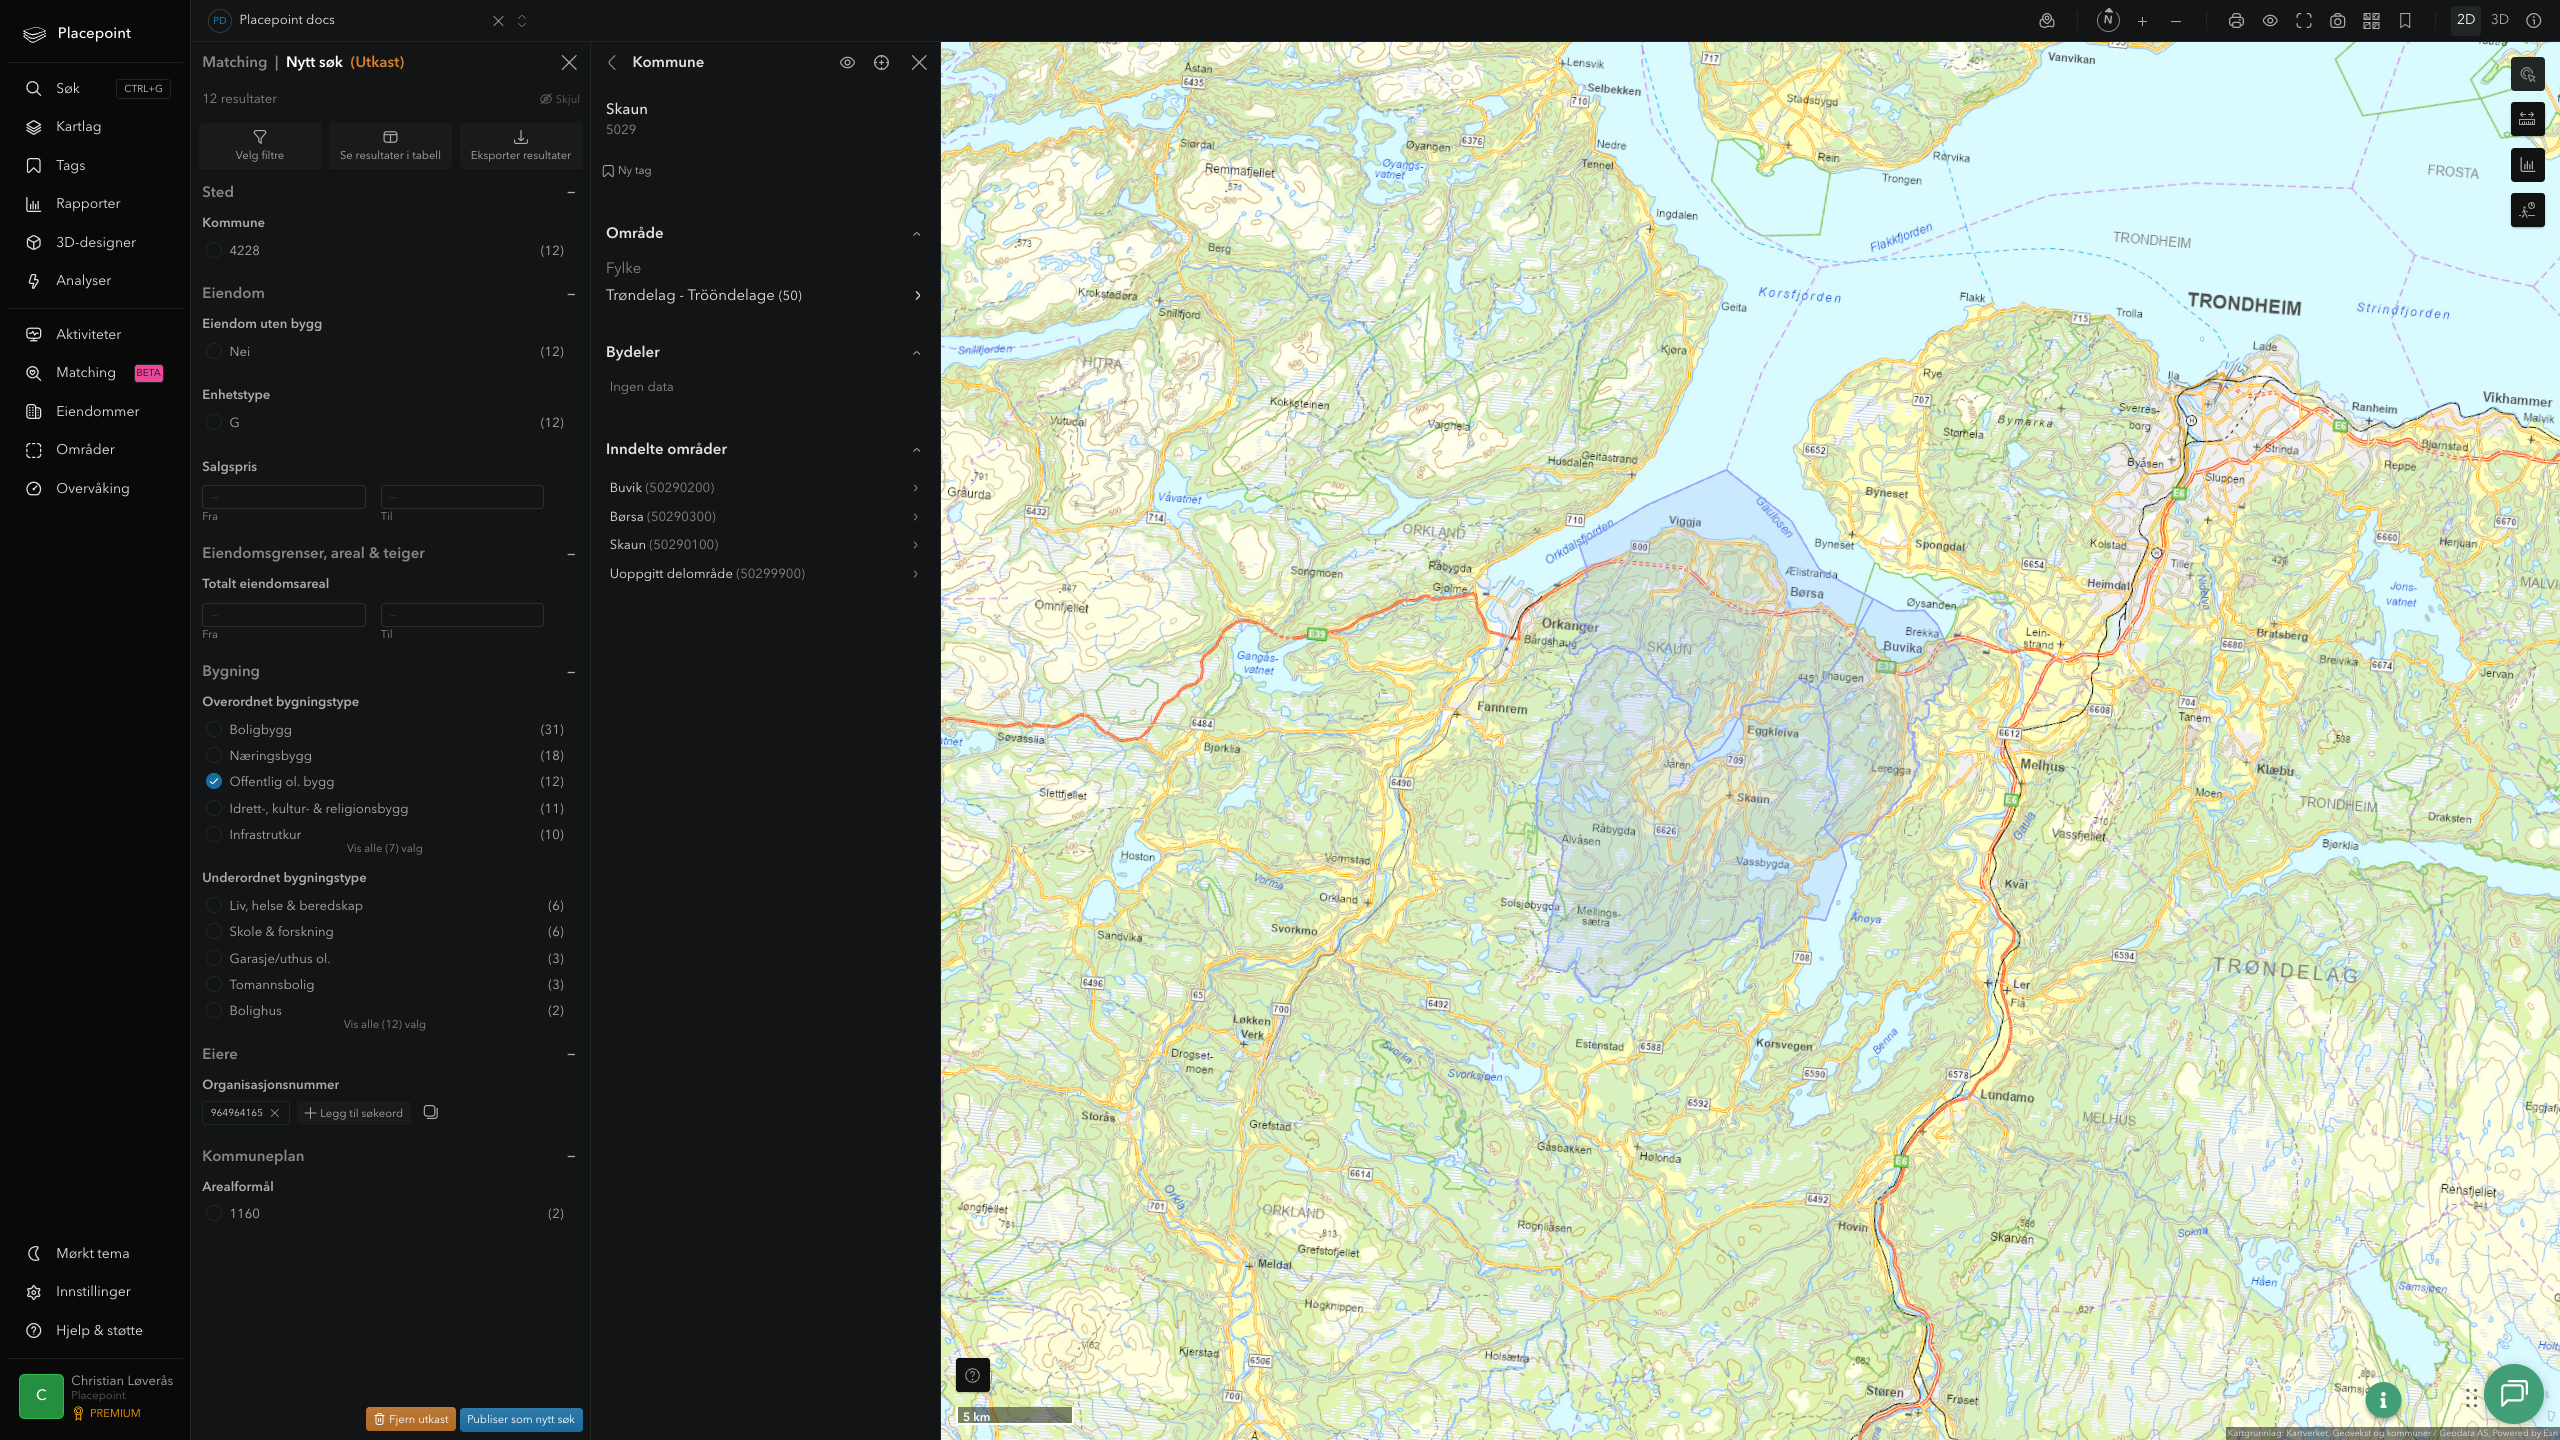Image resolution: width=2560 pixels, height=1440 pixels.
Task: Zoom in the map with plus icon
Action: [x=2142, y=20]
